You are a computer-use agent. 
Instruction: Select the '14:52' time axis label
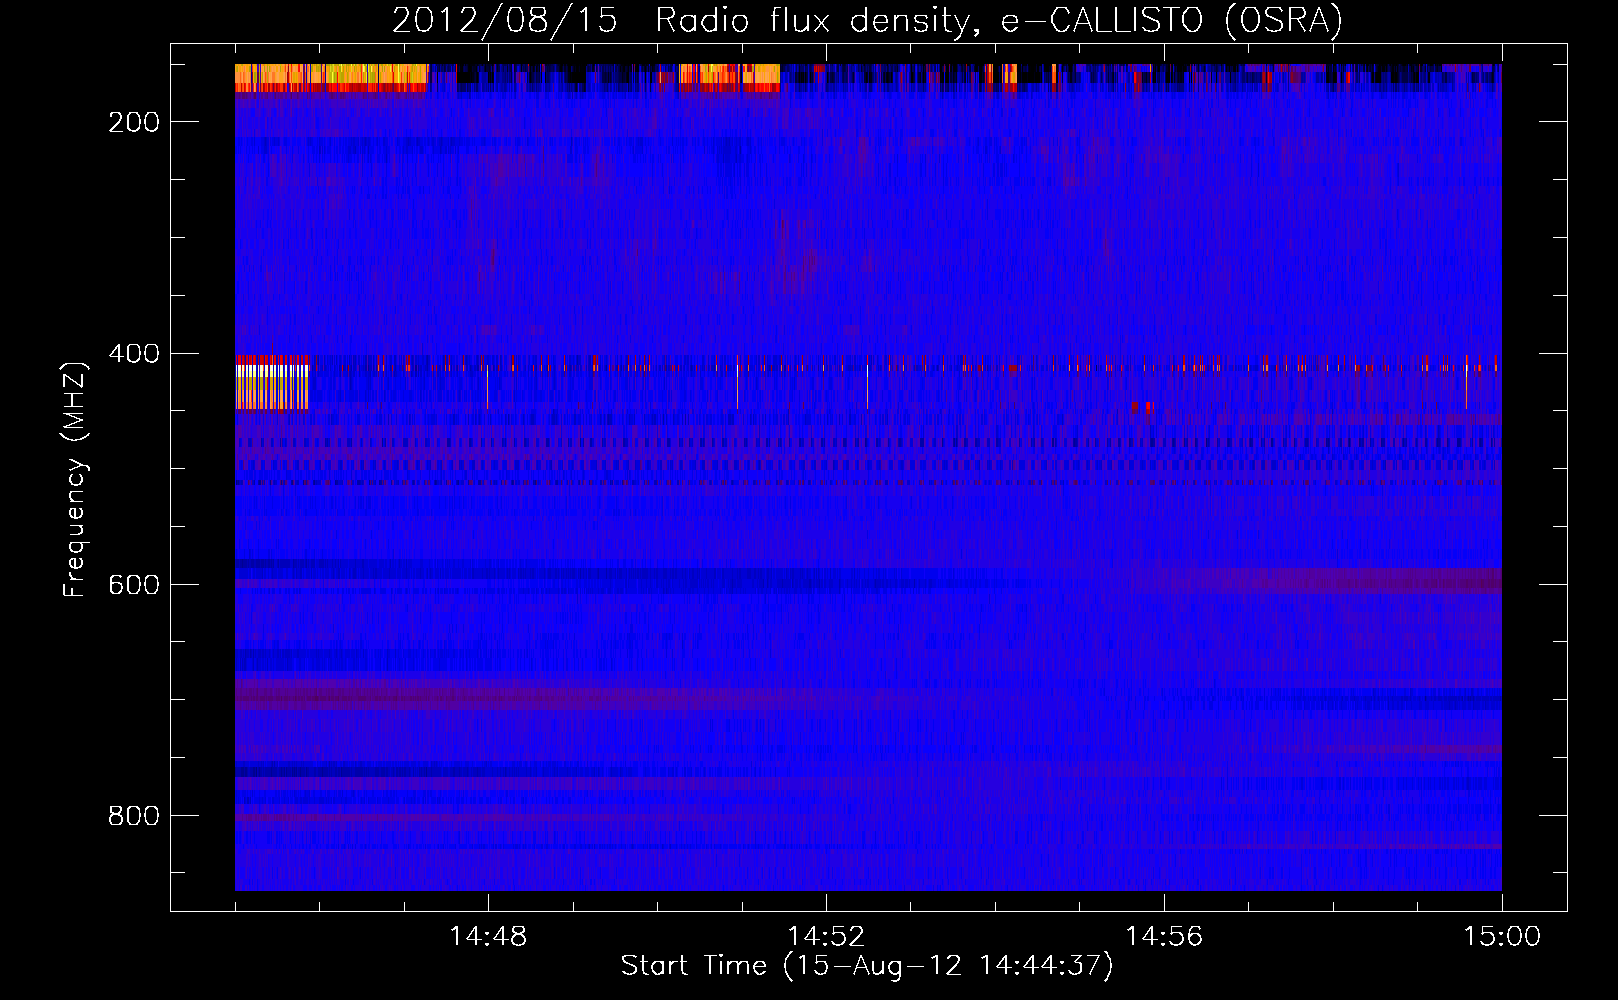point(826,937)
